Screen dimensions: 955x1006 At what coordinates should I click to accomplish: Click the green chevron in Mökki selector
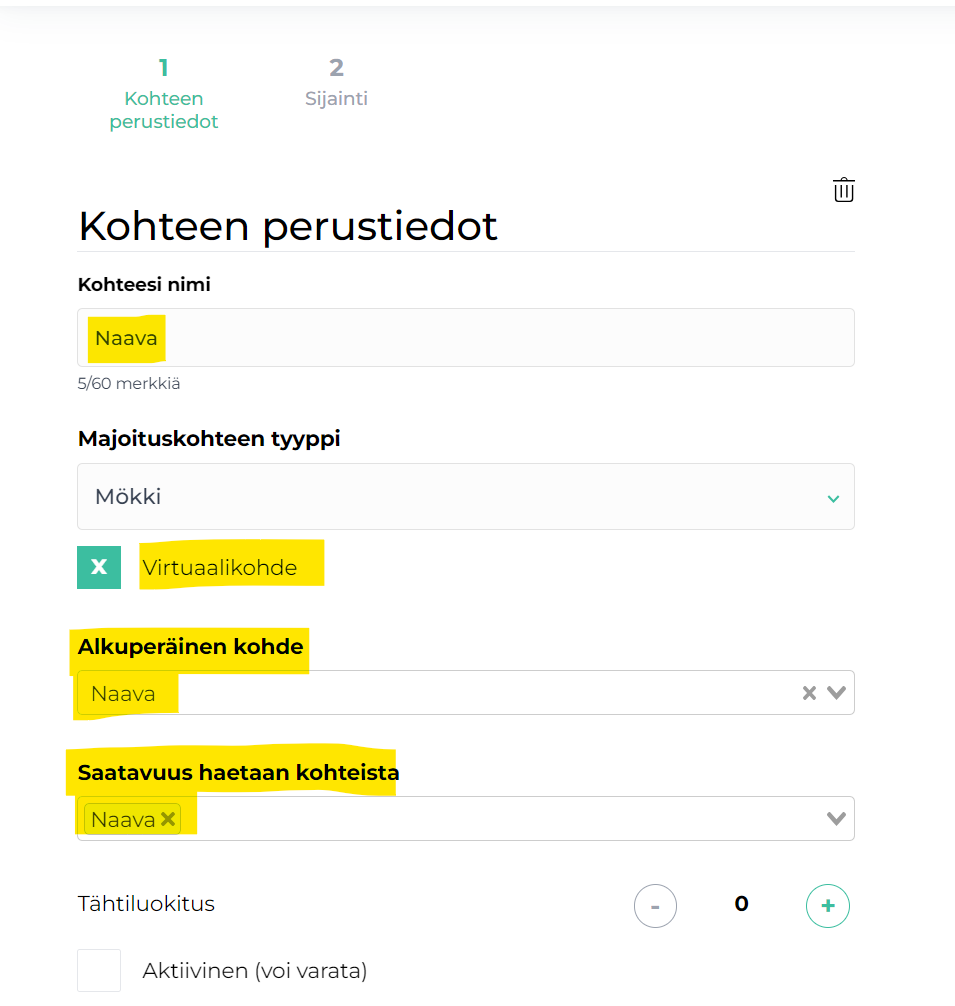pyautogui.click(x=833, y=499)
